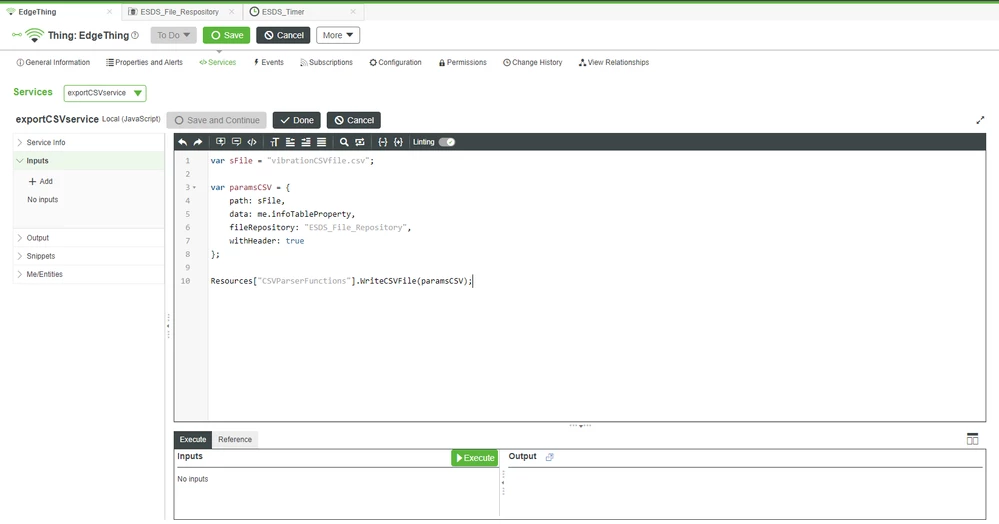Screen dimensions: 999x524
Task: Open the Permissions tab
Action: (463, 62)
